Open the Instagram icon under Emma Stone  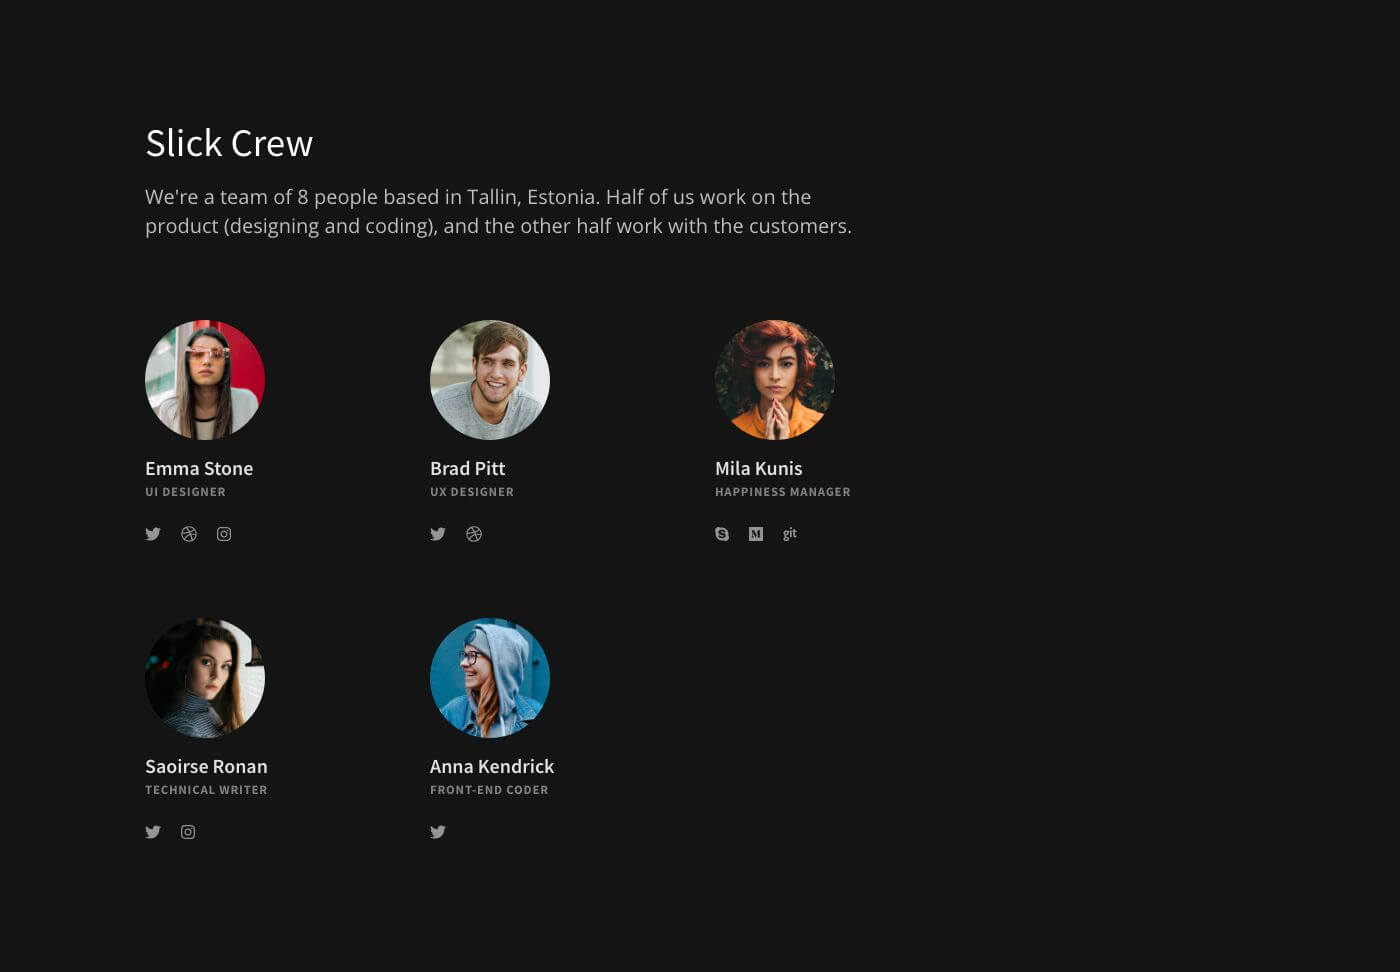(x=224, y=534)
